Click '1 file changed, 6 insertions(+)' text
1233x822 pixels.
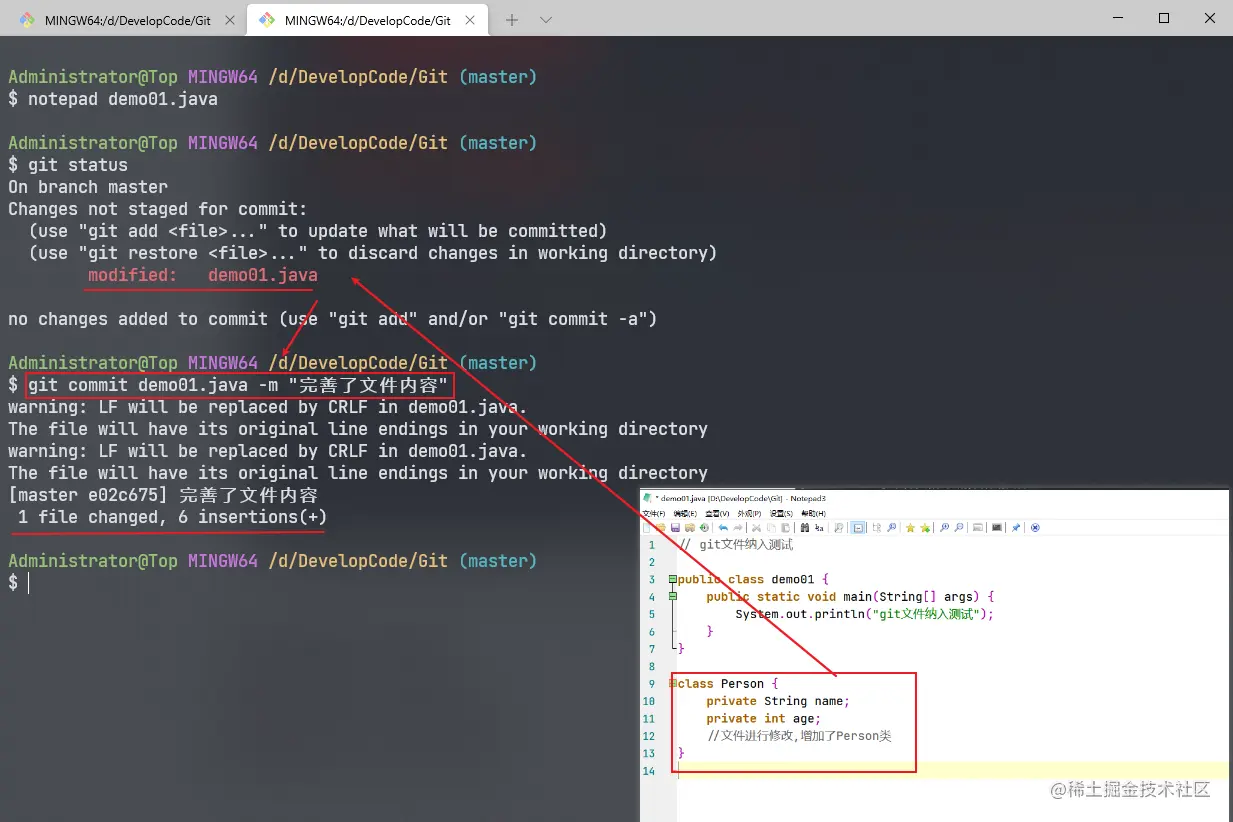(x=173, y=517)
